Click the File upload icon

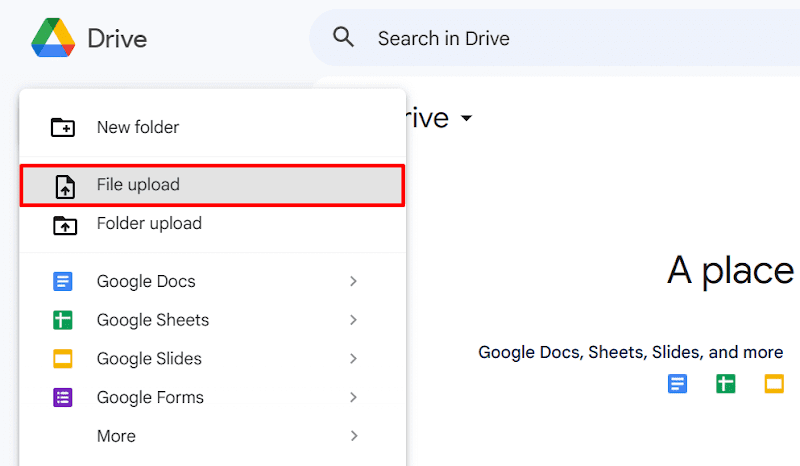[64, 186]
